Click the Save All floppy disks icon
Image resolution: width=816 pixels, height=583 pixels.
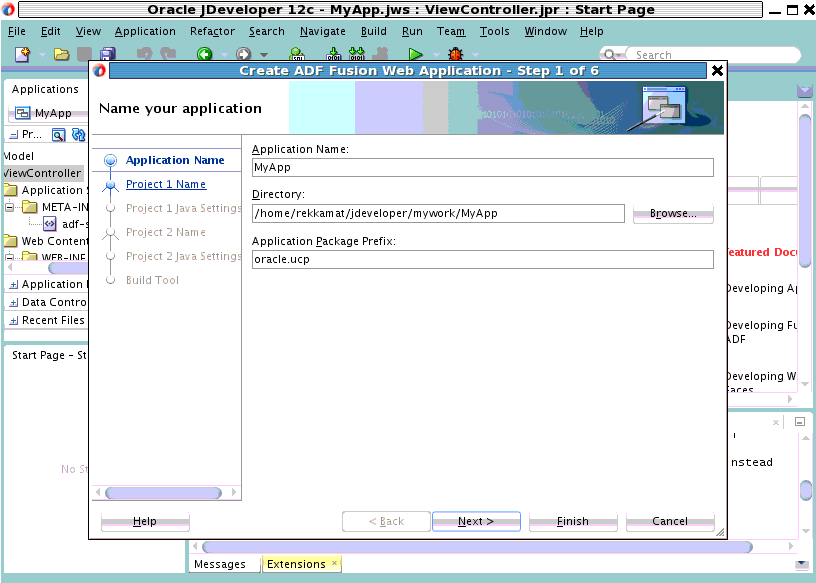pos(107,54)
